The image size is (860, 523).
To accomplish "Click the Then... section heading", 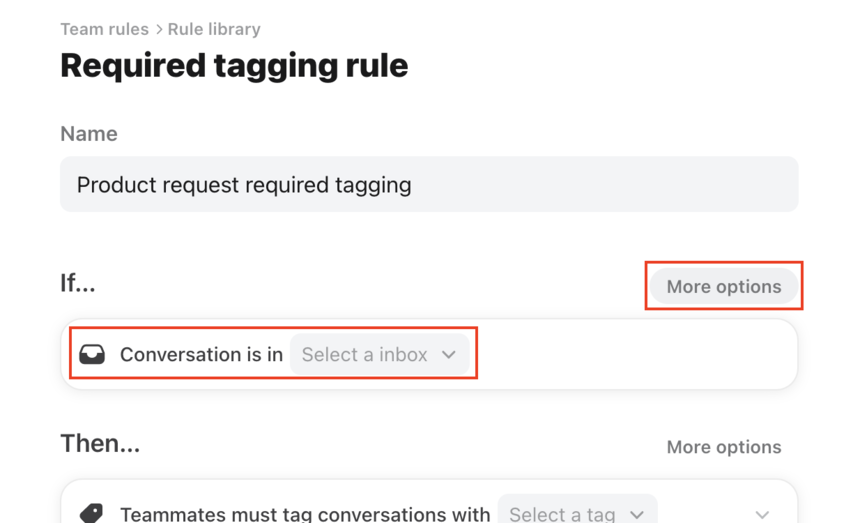I will (x=100, y=444).
